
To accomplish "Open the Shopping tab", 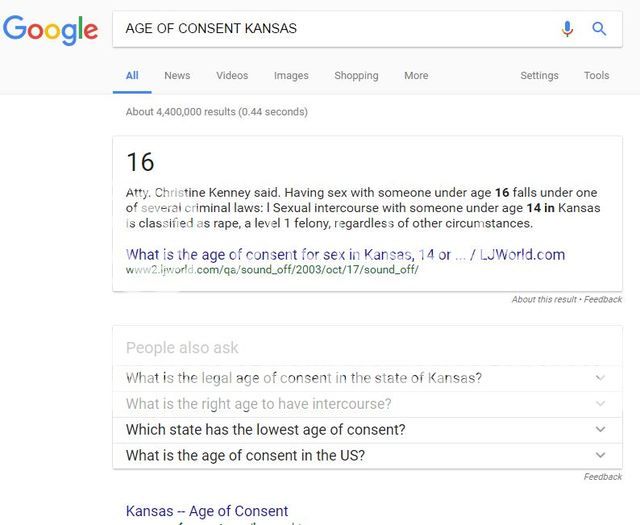I will click(356, 76).
